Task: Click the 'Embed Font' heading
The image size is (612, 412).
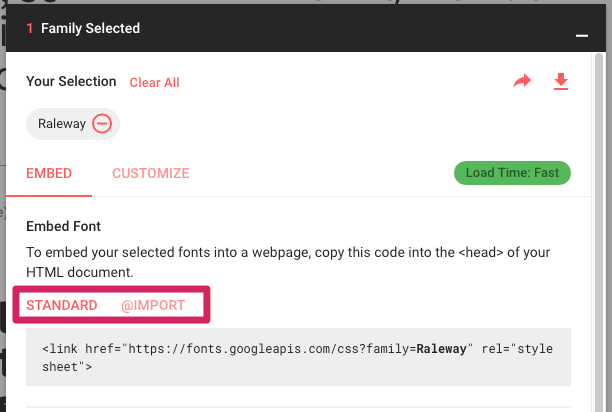Action: [x=63, y=226]
